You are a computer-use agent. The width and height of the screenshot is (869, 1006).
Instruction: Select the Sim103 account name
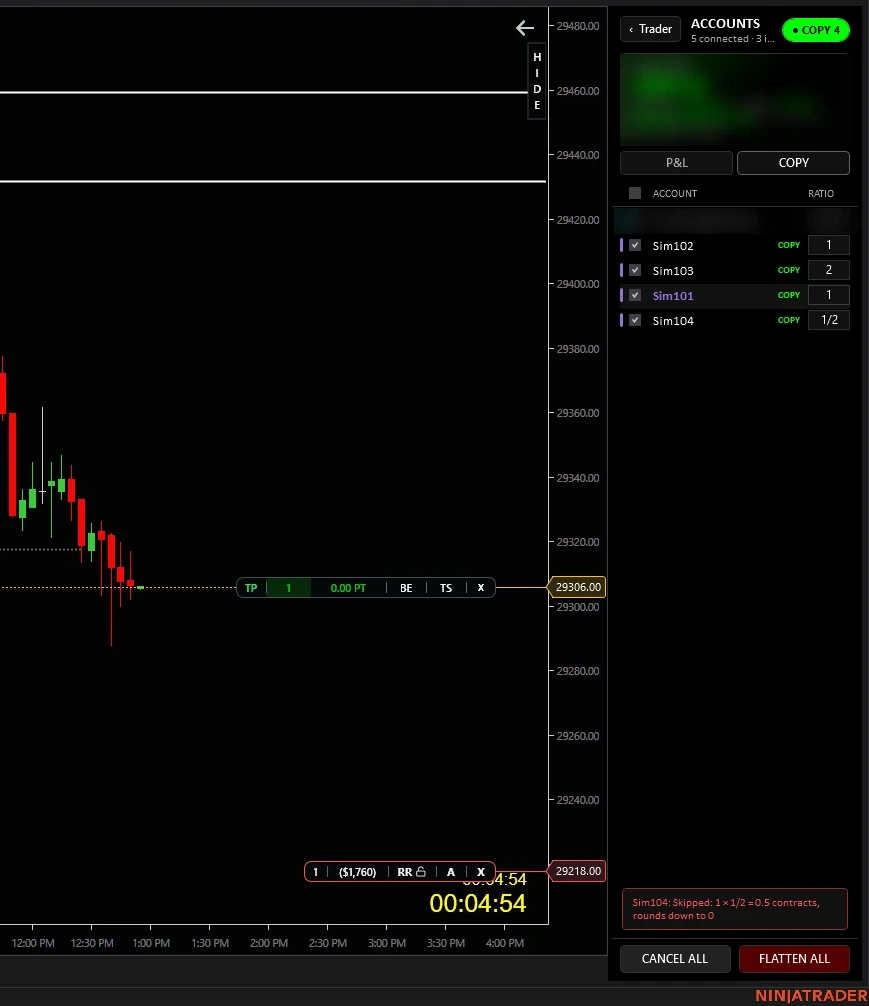coord(673,271)
